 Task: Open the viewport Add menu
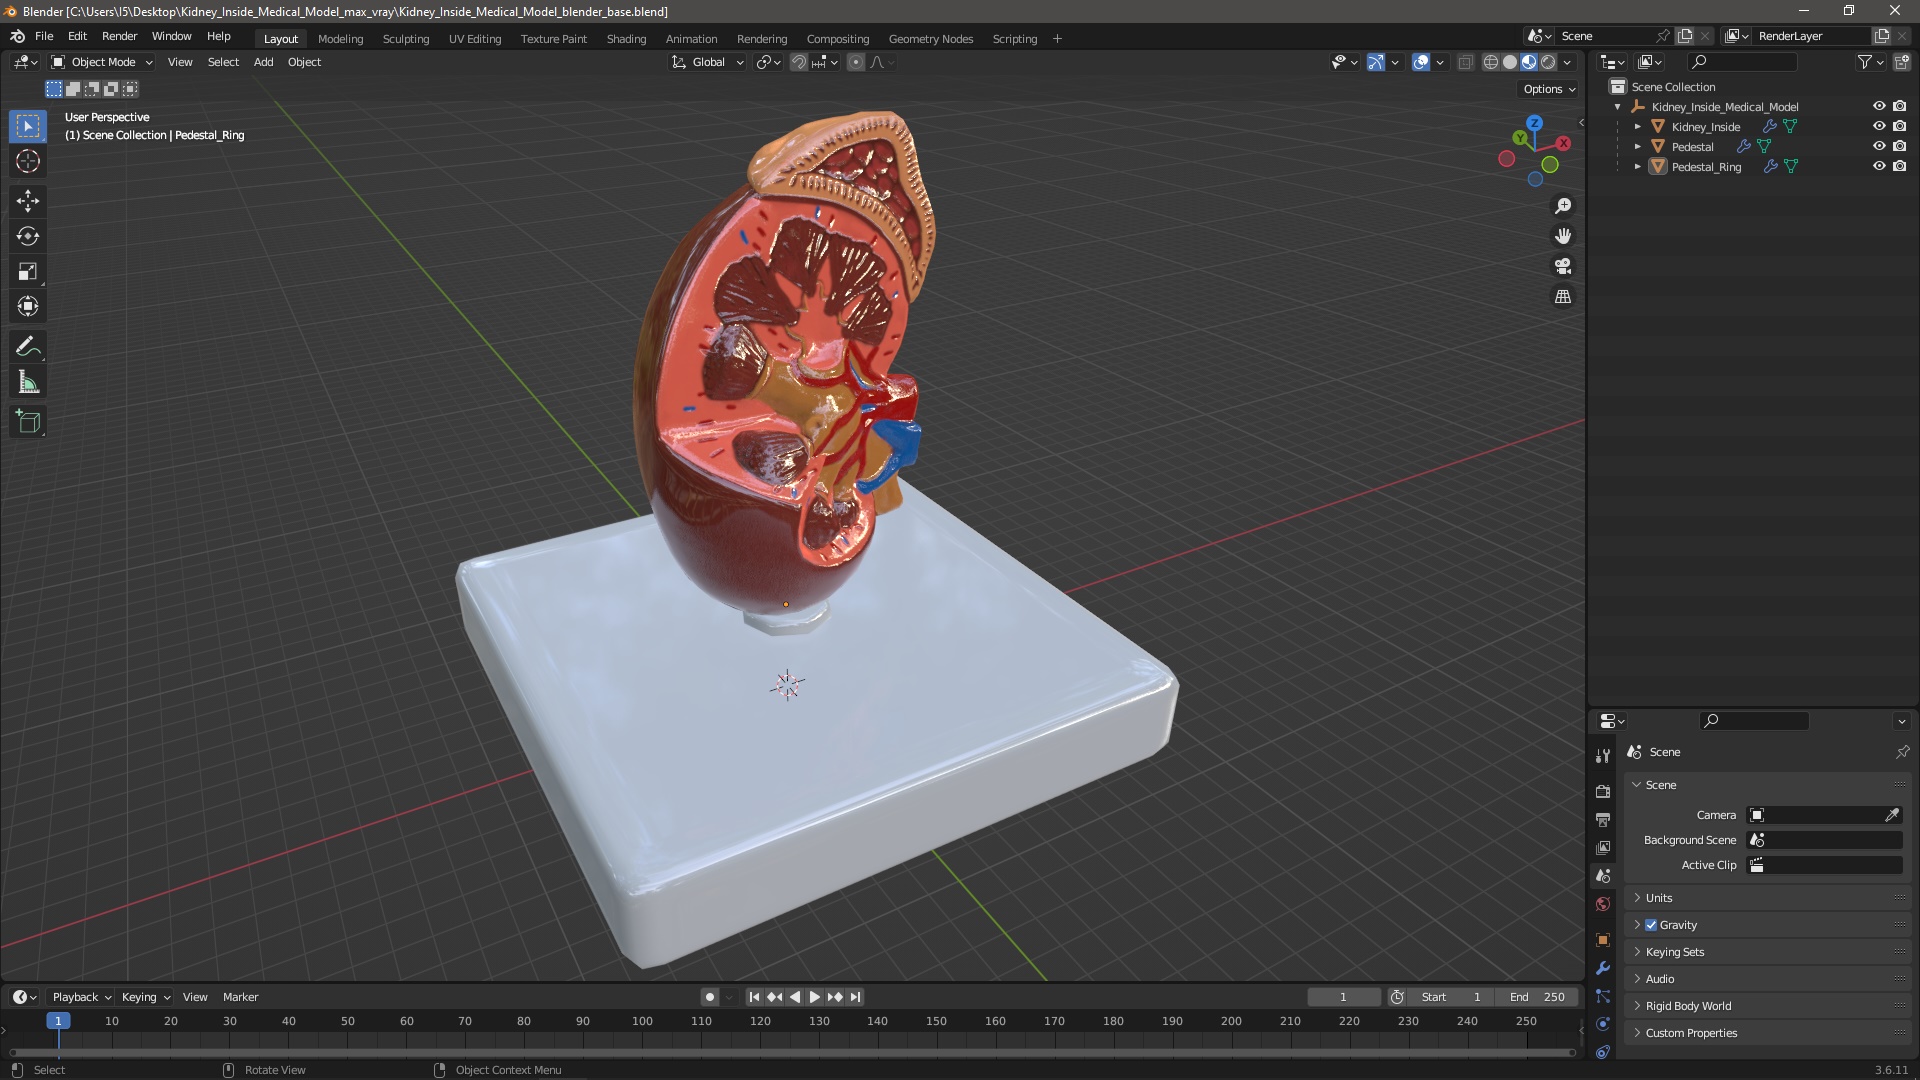263,62
